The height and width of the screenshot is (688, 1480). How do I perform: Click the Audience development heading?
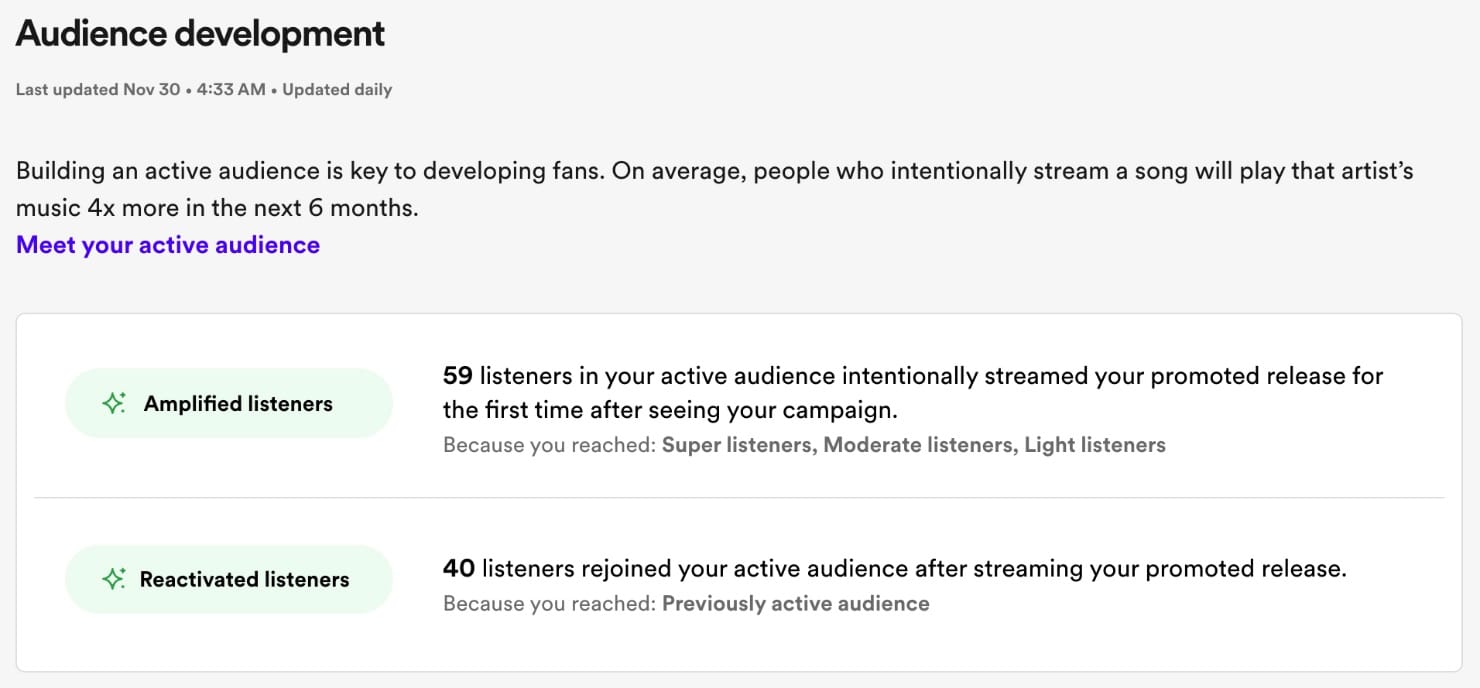[199, 33]
